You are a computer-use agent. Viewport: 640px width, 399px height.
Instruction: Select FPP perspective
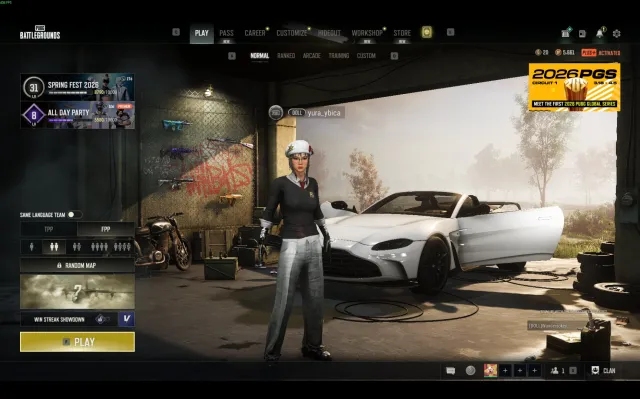(x=106, y=229)
